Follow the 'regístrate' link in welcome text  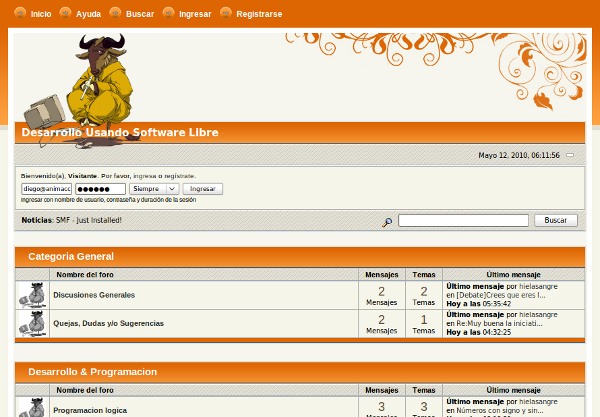180,176
